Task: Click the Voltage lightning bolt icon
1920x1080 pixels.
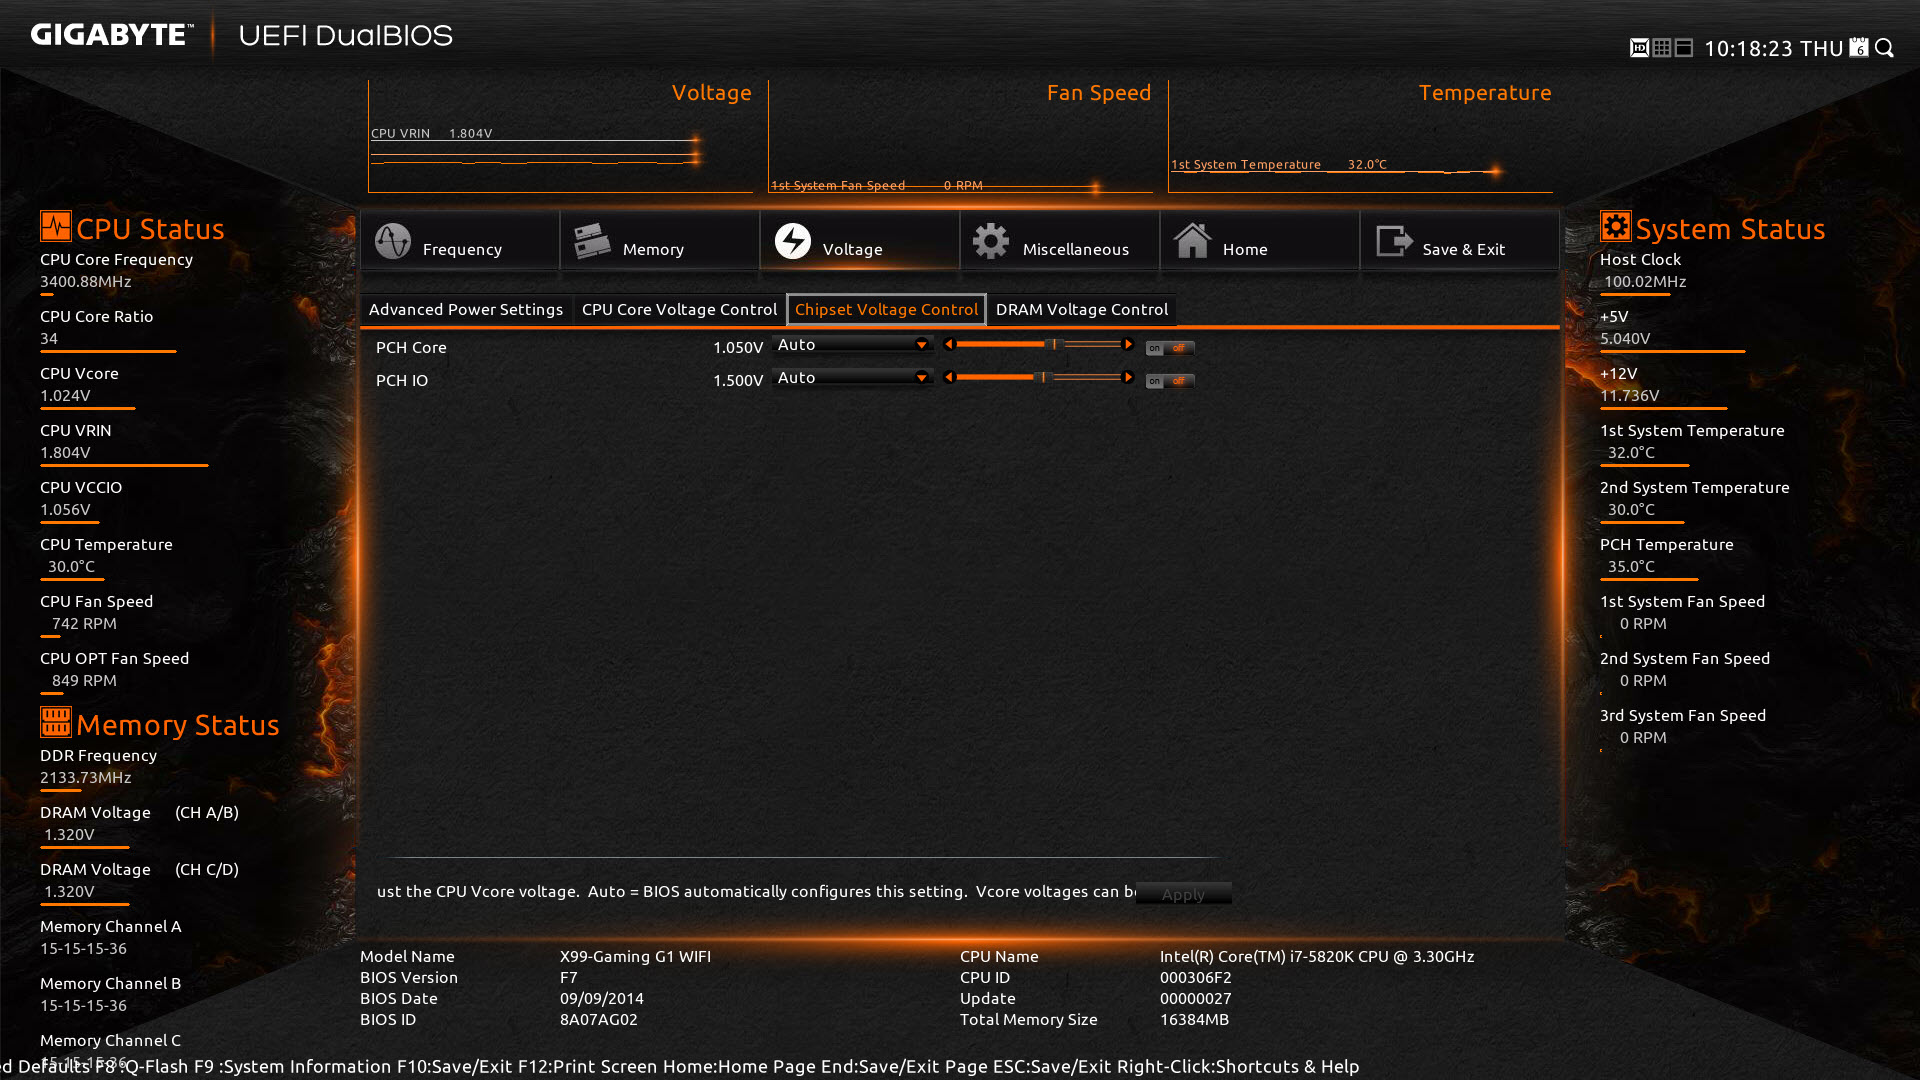Action: [x=793, y=241]
